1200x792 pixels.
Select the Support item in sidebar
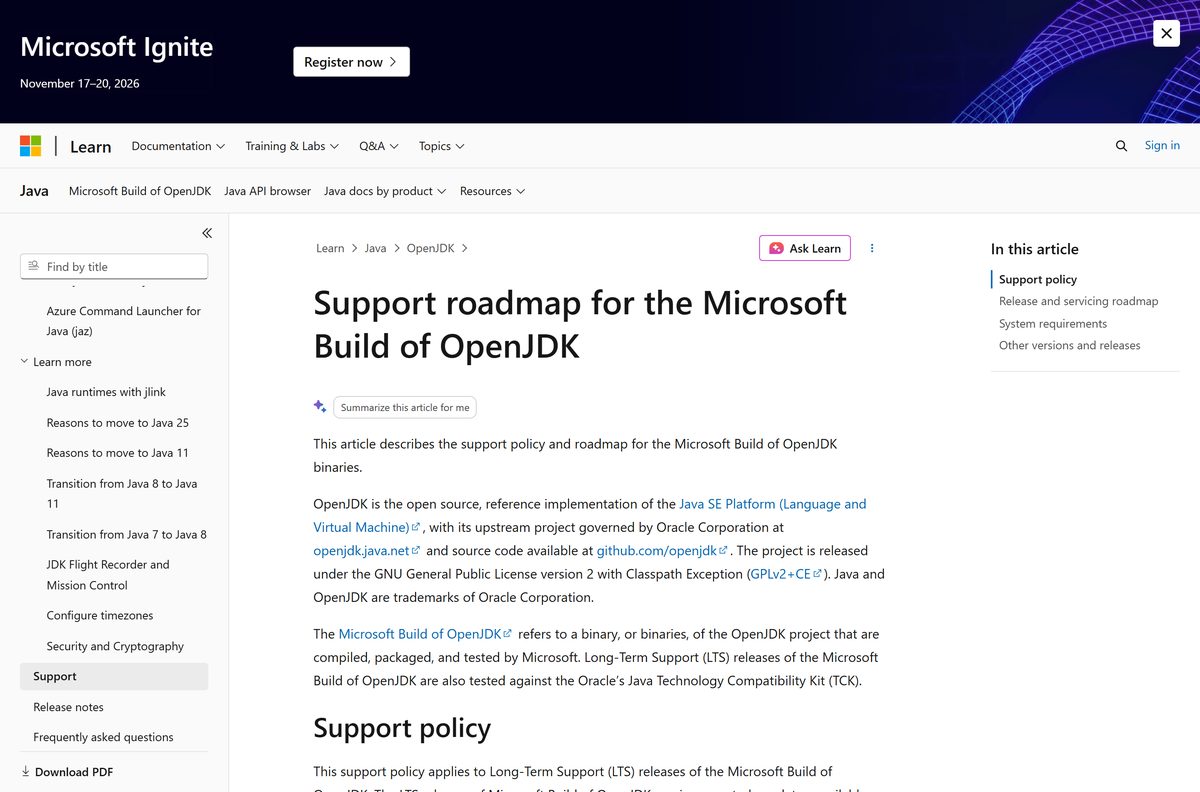[x=114, y=676]
